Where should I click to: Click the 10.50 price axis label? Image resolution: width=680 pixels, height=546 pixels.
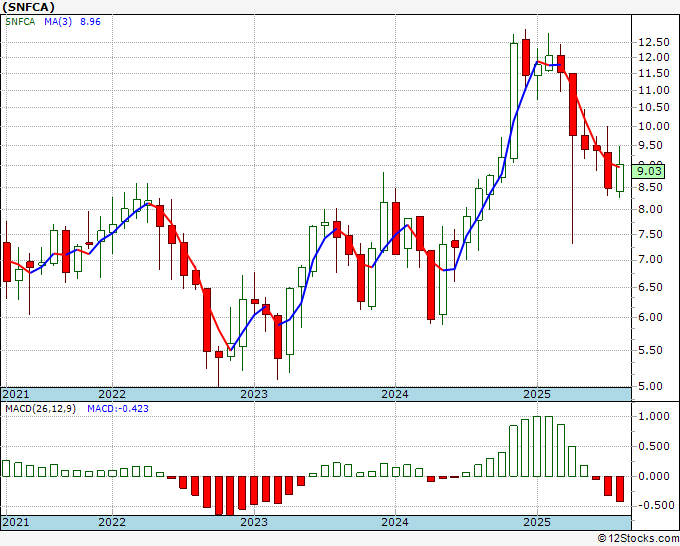point(654,108)
